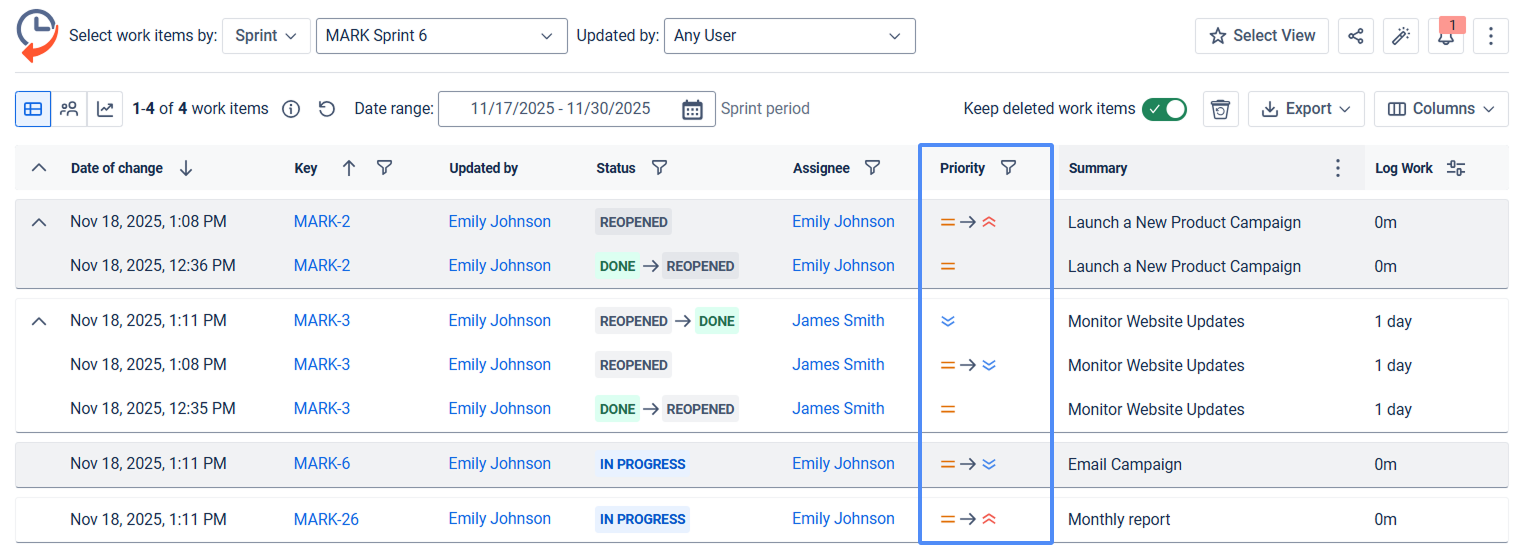Click medium priority icon in 12:36 PM row
The height and width of the screenshot is (556, 1523).
click(948, 266)
